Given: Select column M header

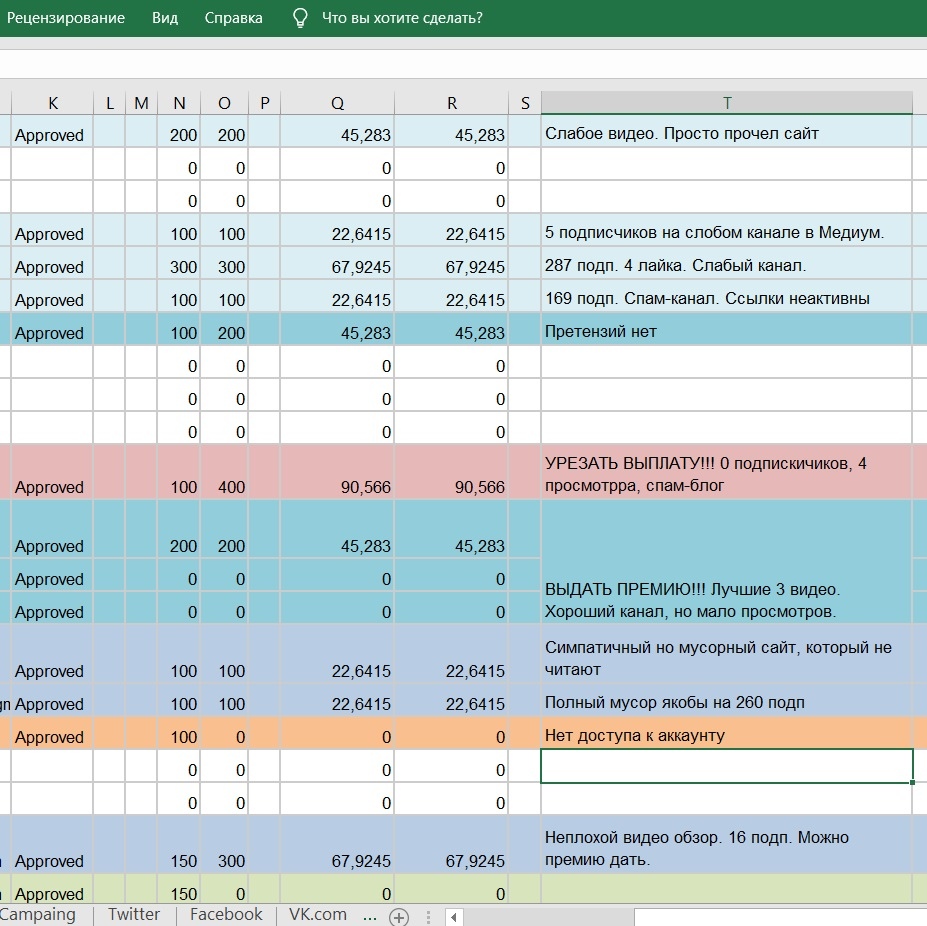Looking at the screenshot, I should click(141, 103).
